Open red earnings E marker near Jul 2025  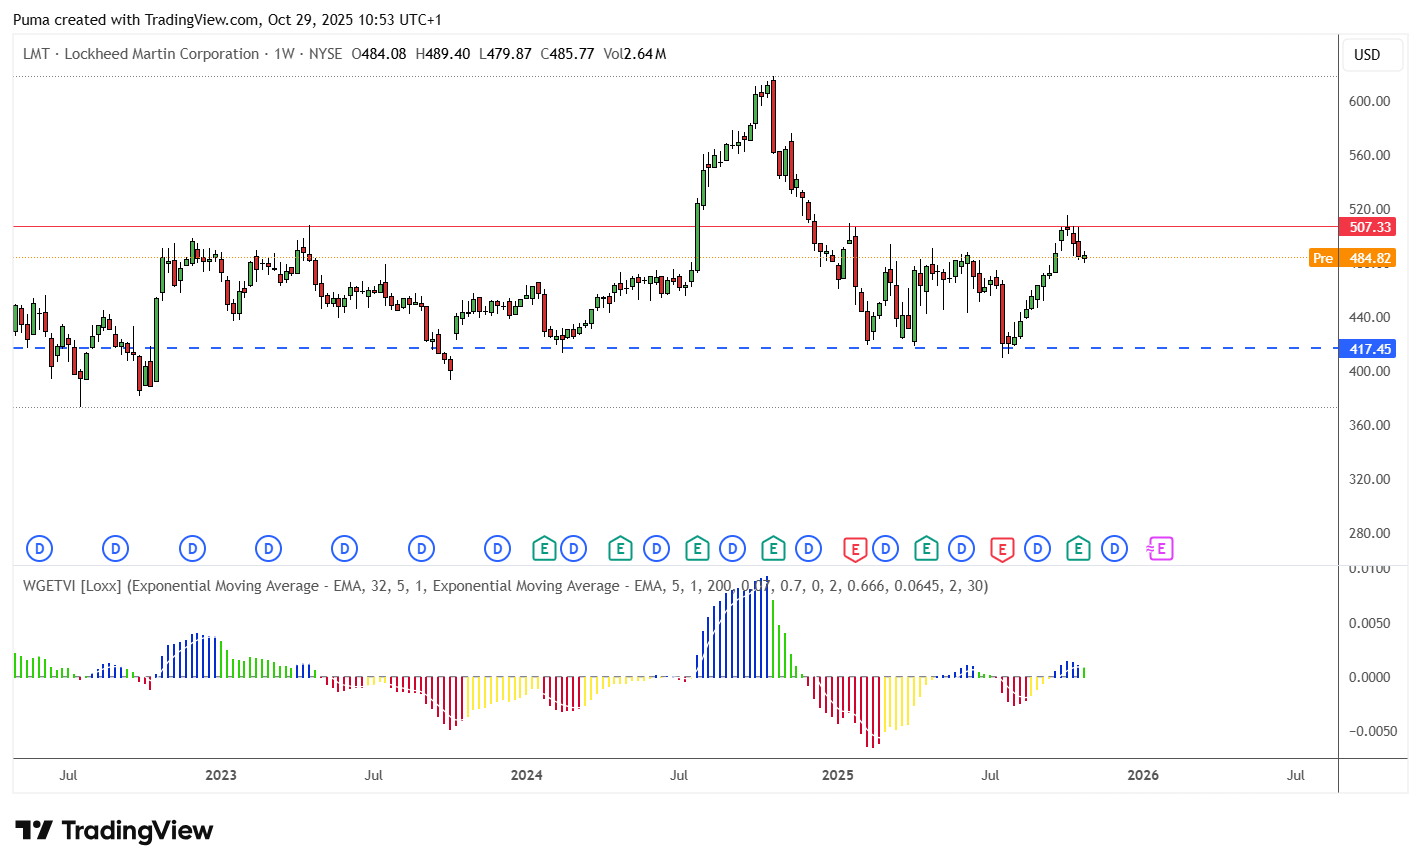tap(1002, 548)
